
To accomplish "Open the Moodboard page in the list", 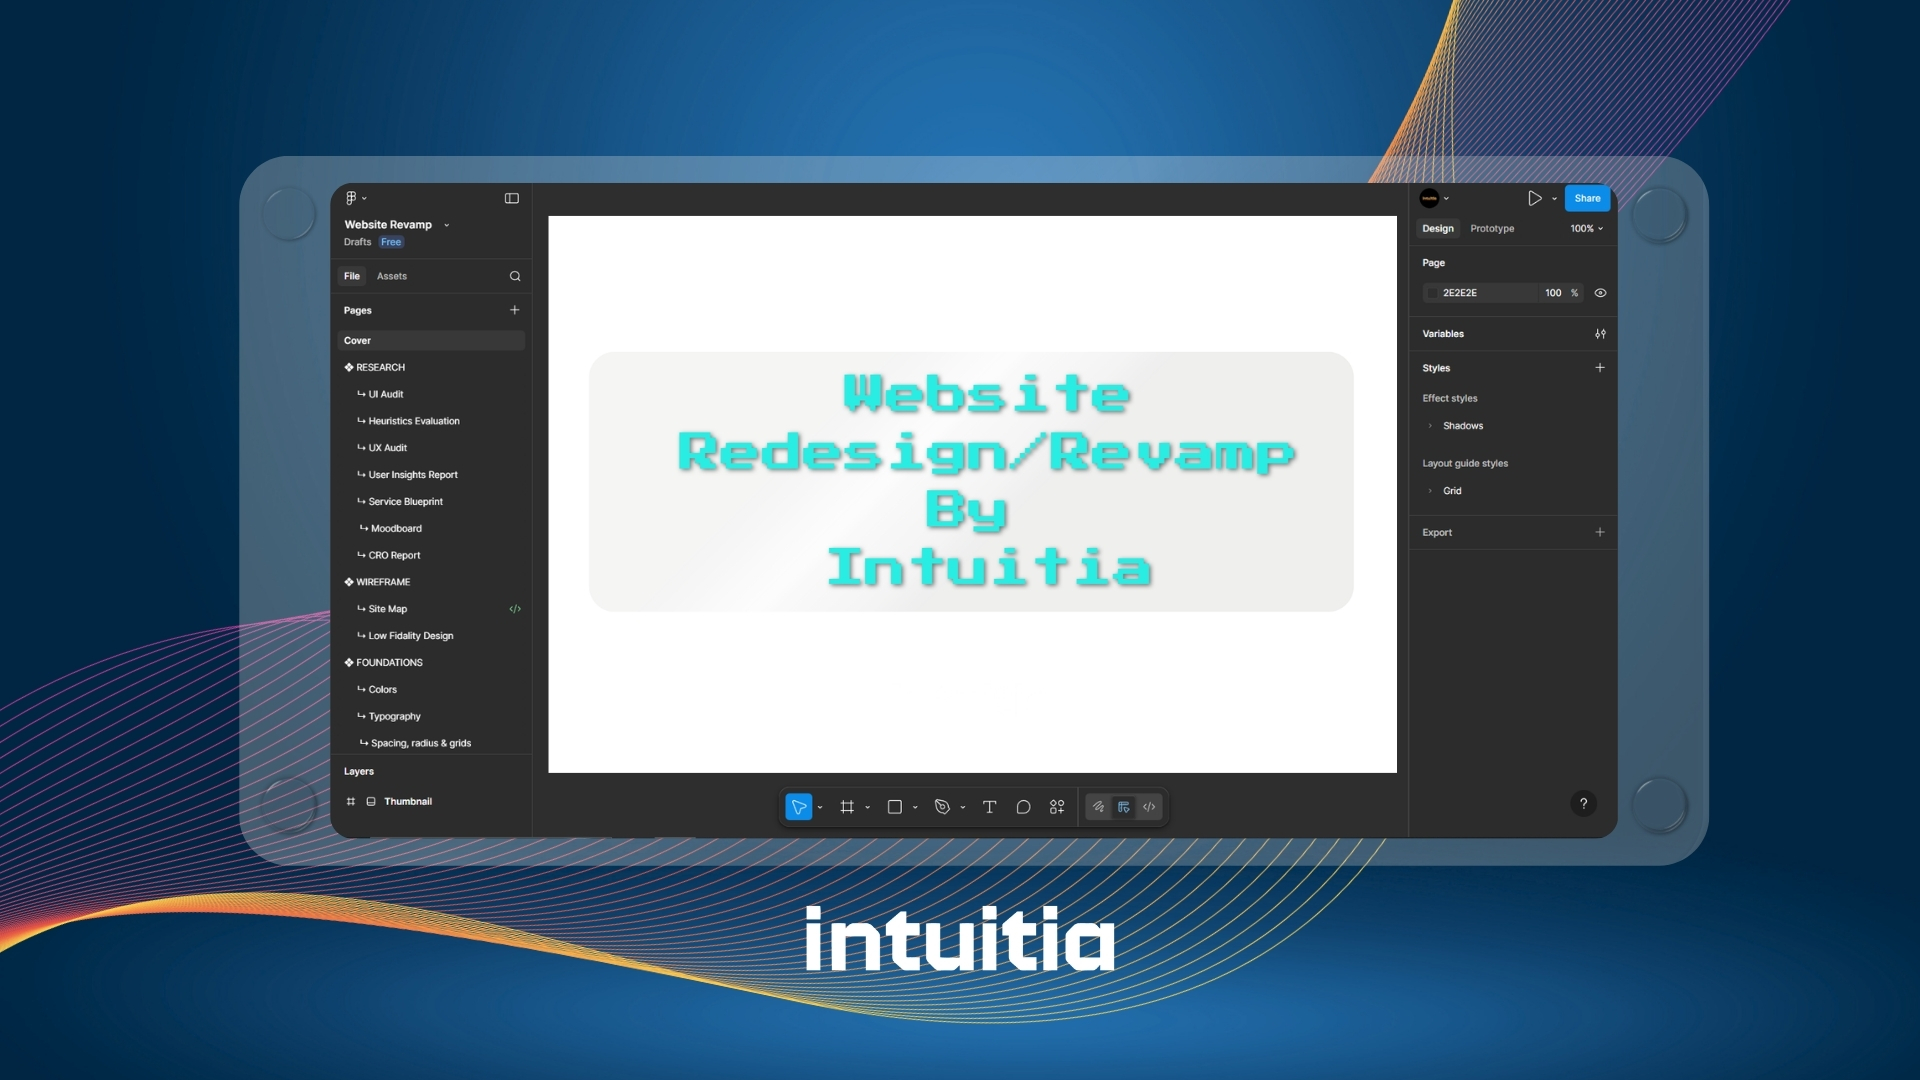I will [396, 528].
